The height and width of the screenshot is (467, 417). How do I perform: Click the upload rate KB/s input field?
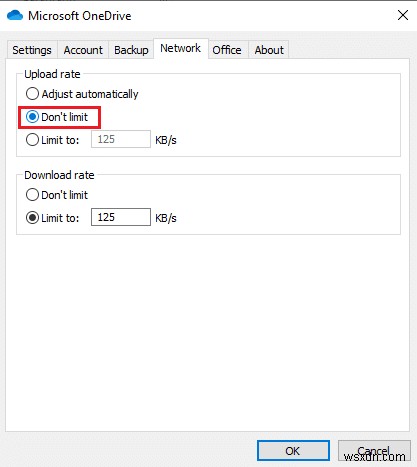pyautogui.click(x=121, y=139)
